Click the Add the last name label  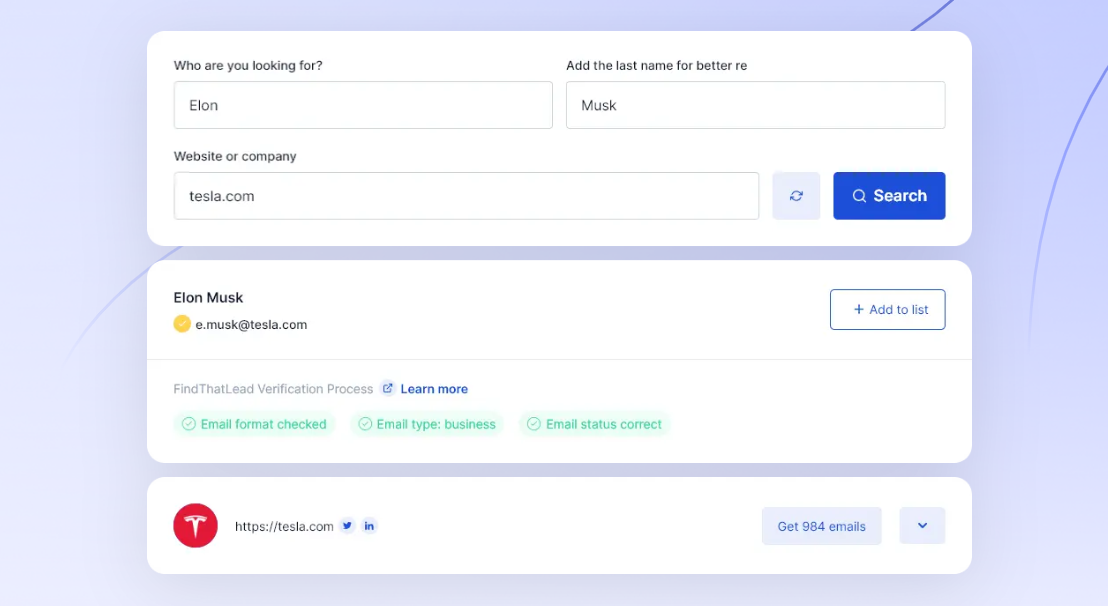click(656, 66)
